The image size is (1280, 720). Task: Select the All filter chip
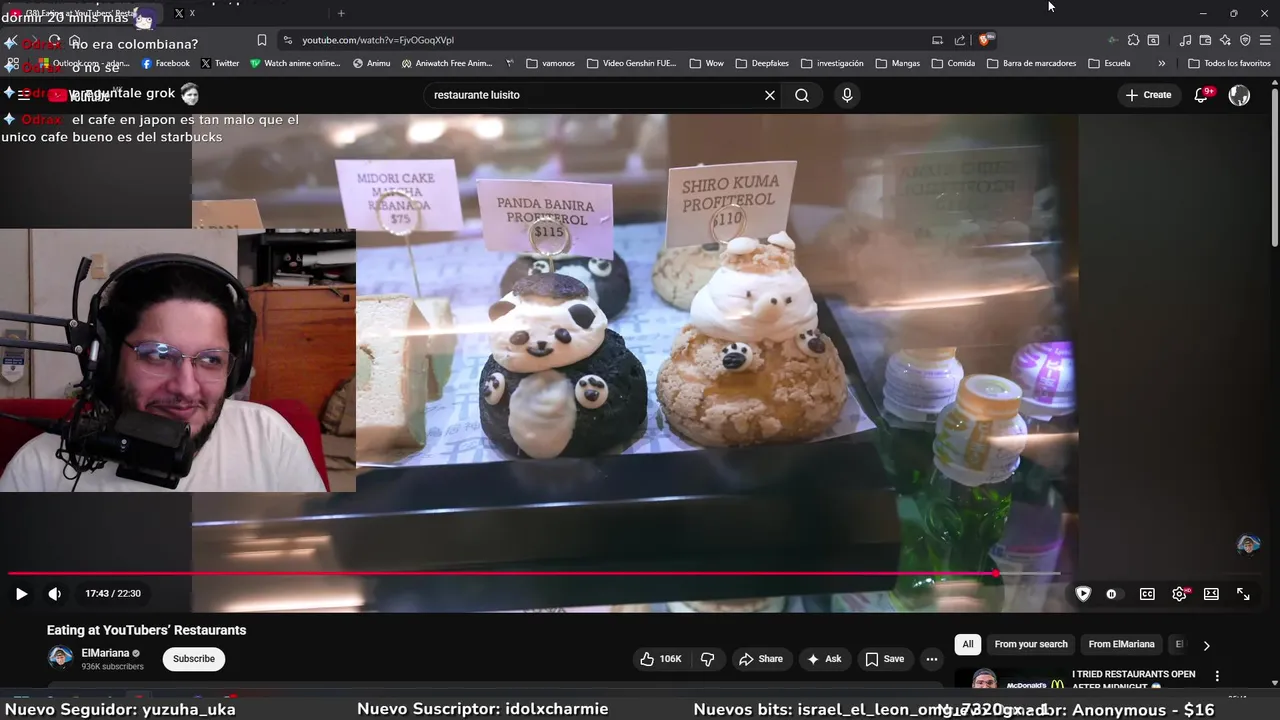(x=968, y=644)
